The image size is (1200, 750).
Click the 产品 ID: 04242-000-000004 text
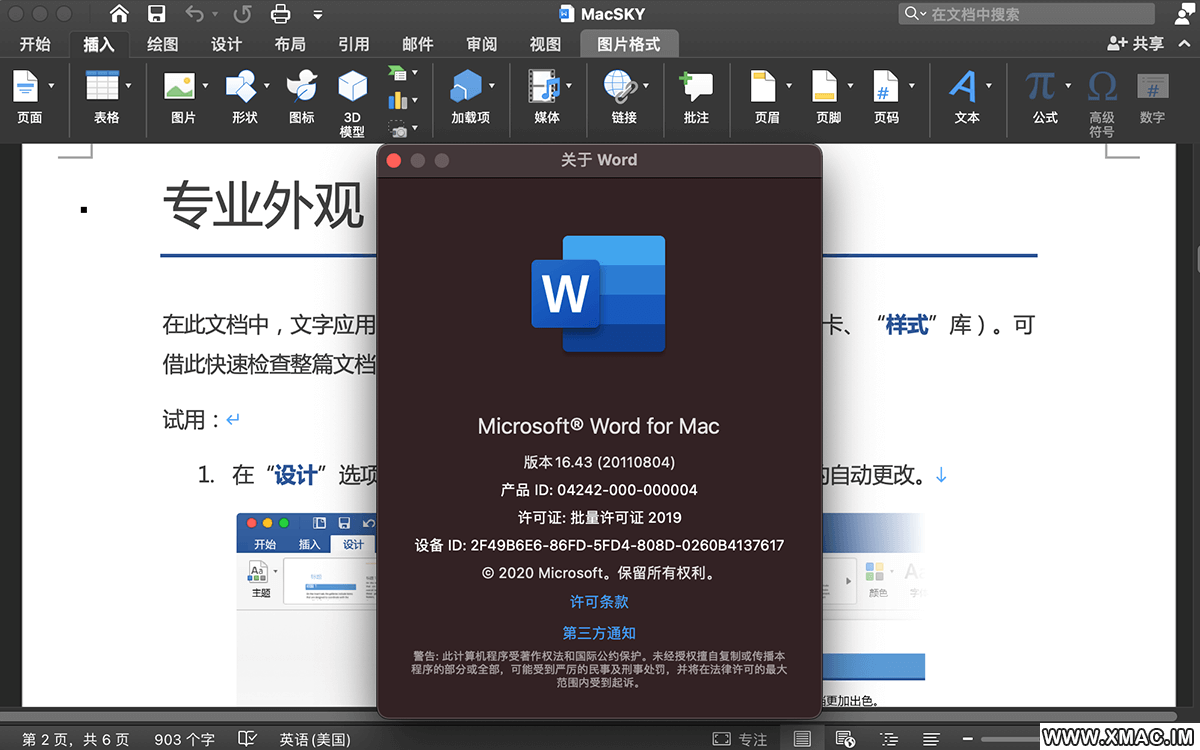pyautogui.click(x=599, y=490)
